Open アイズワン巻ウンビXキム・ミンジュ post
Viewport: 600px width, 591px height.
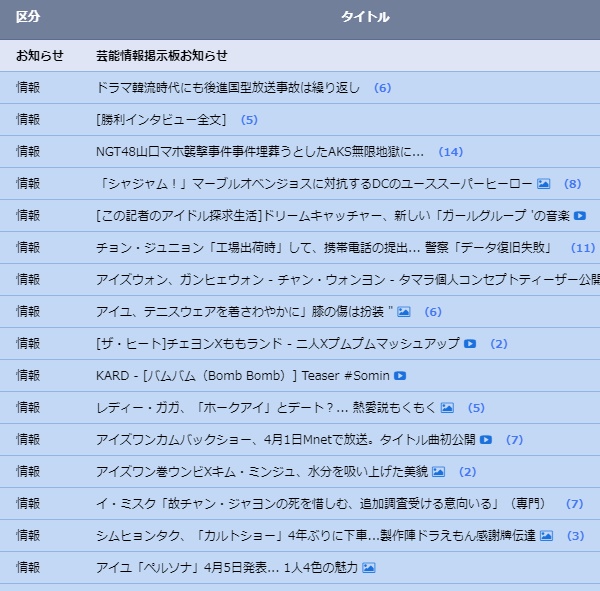point(262,472)
